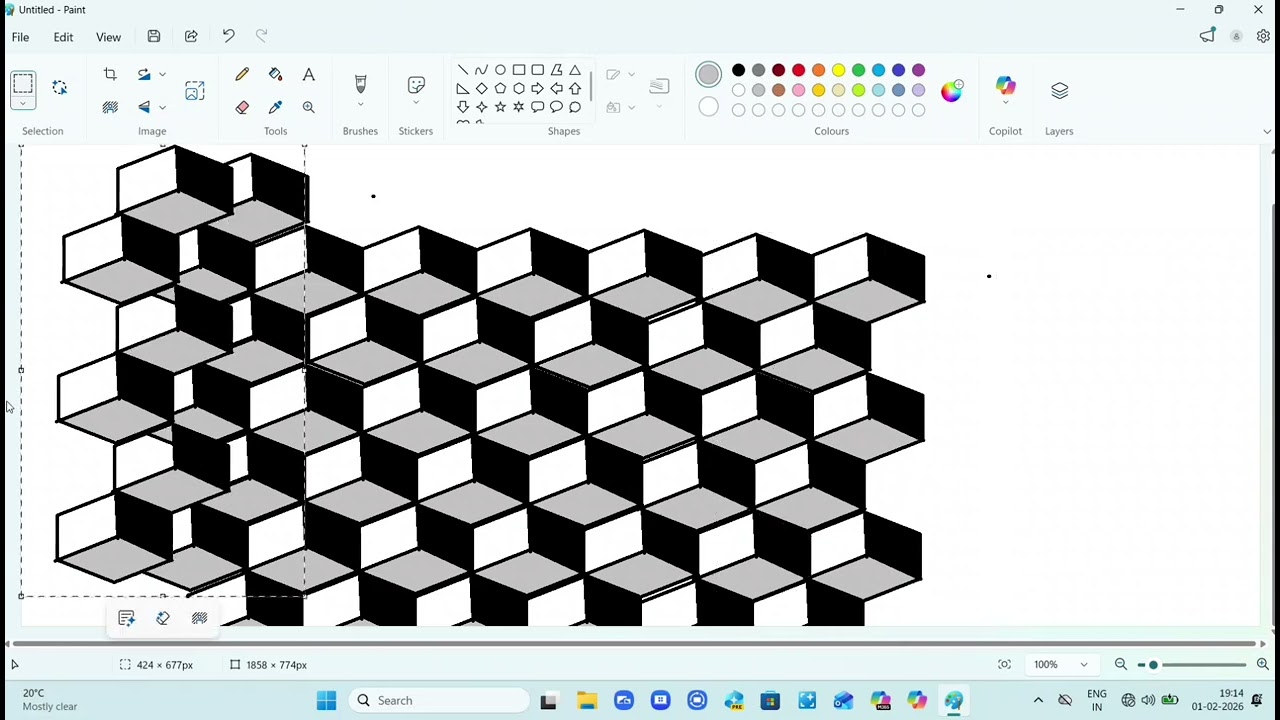Select the Five-point star shape
The width and height of the screenshot is (1280, 720).
pos(500,107)
